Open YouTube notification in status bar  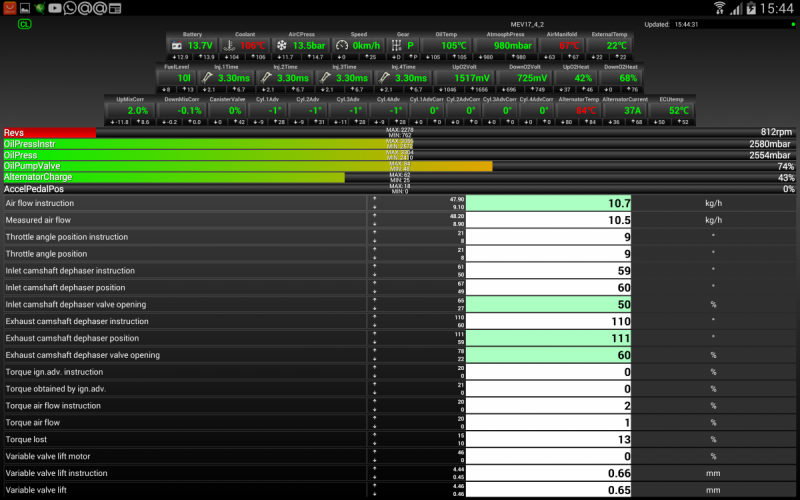[54, 8]
